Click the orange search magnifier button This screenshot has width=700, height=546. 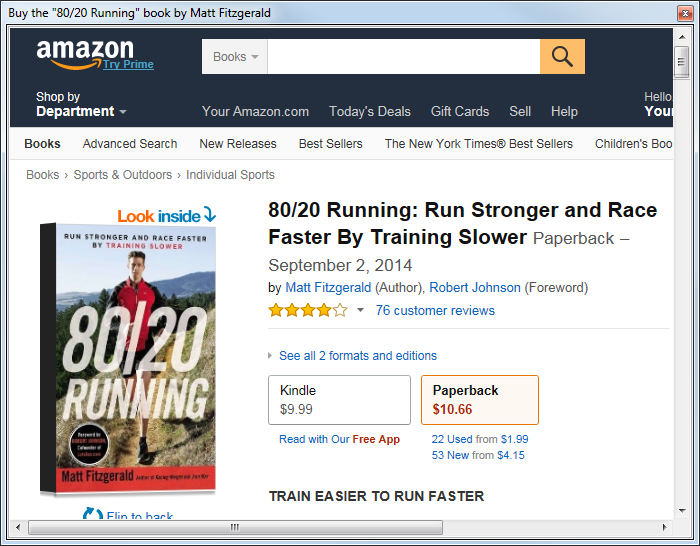pyautogui.click(x=562, y=57)
